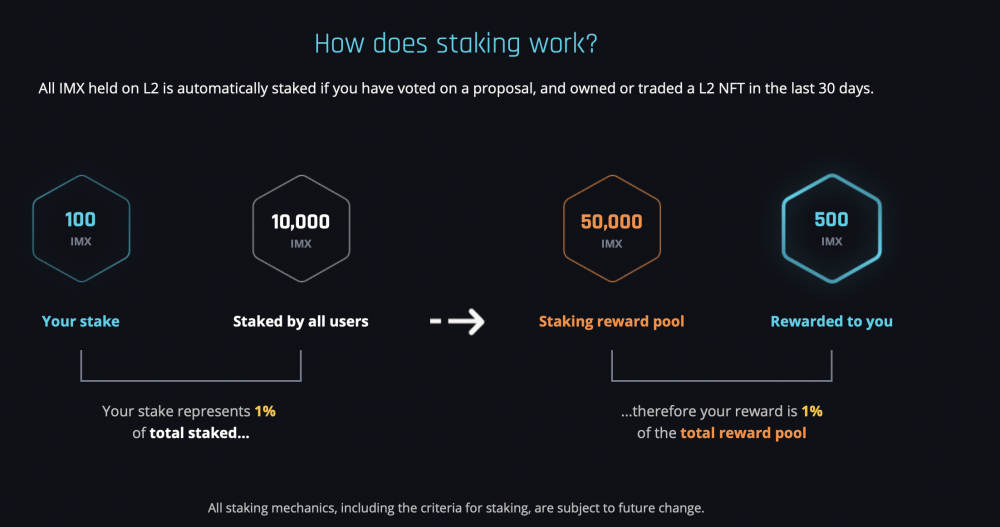
Task: Click the 50,000 IMX orange hexagon
Action: click(612, 228)
